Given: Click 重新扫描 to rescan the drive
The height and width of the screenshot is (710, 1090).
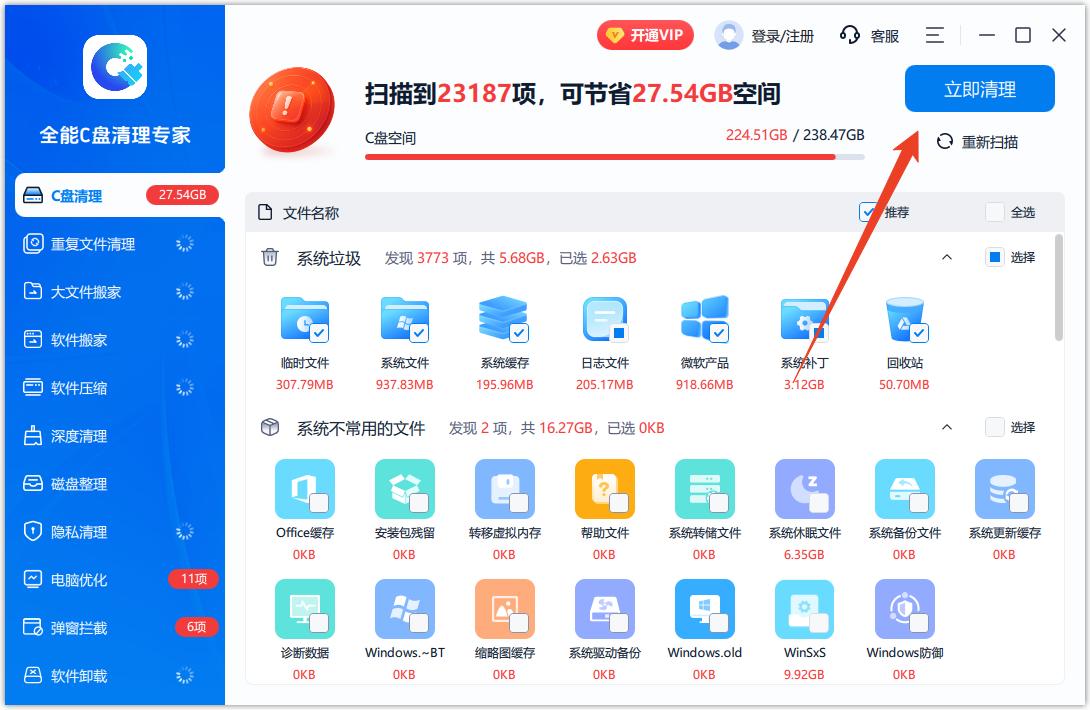Looking at the screenshot, I should coord(986,142).
